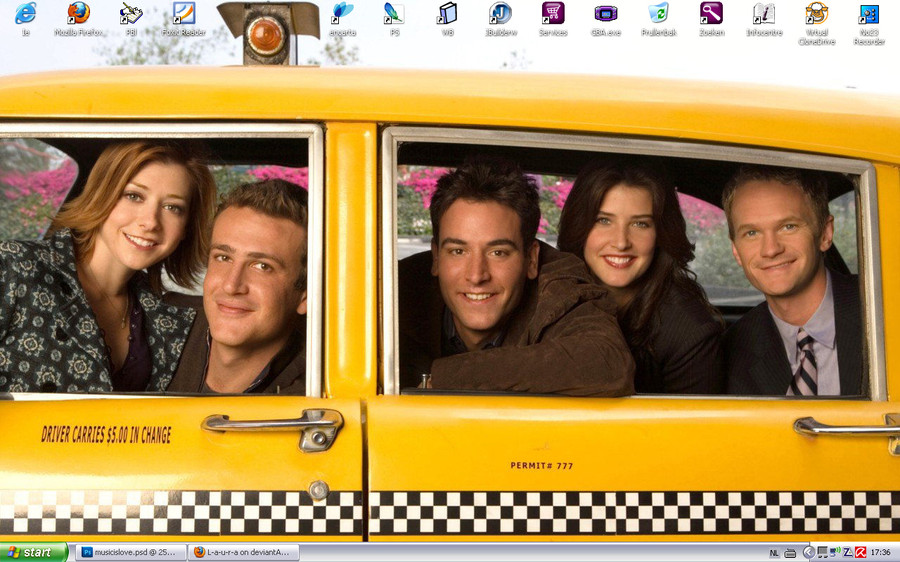
Task: Open the Avira antivirus tray icon
Action: tap(860, 552)
